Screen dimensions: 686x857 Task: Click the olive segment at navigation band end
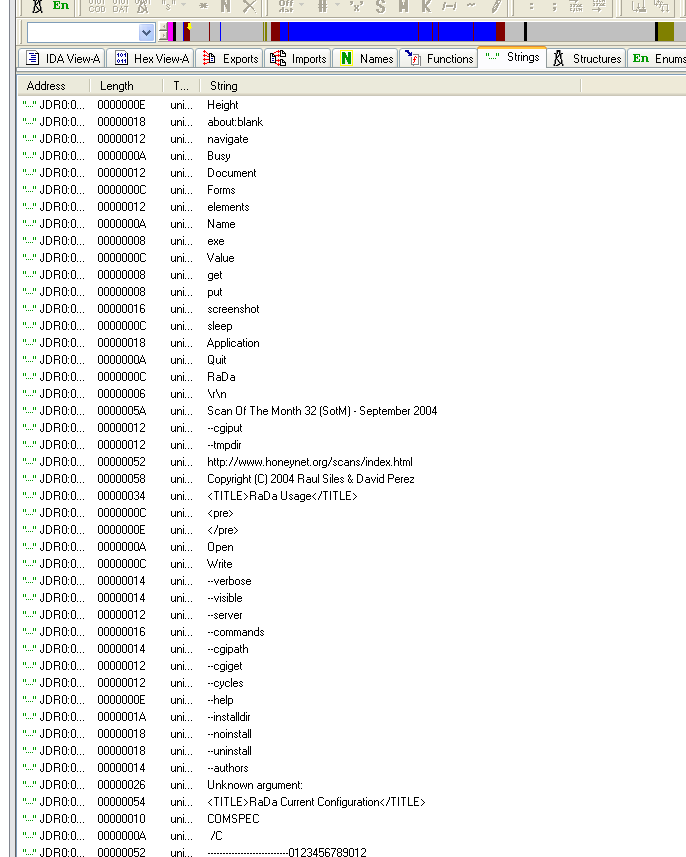pyautogui.click(x=666, y=32)
